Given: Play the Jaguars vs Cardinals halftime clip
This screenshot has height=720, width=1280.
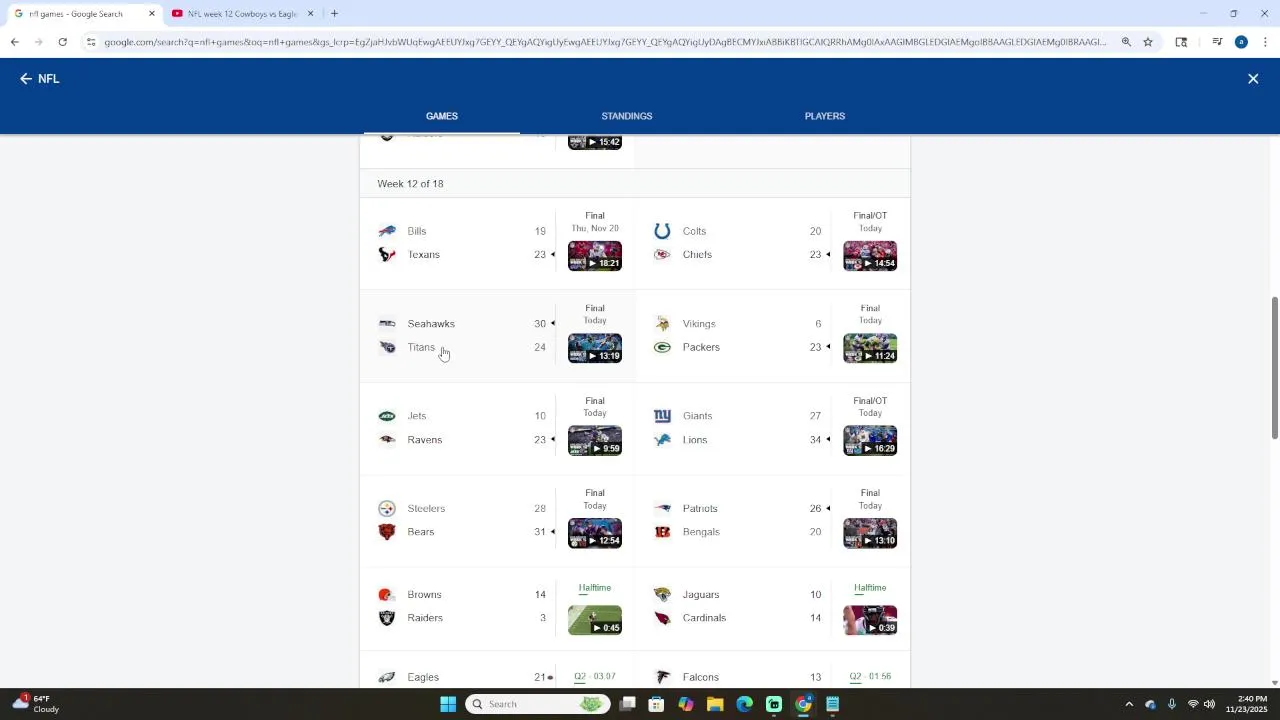Looking at the screenshot, I should (x=870, y=620).
